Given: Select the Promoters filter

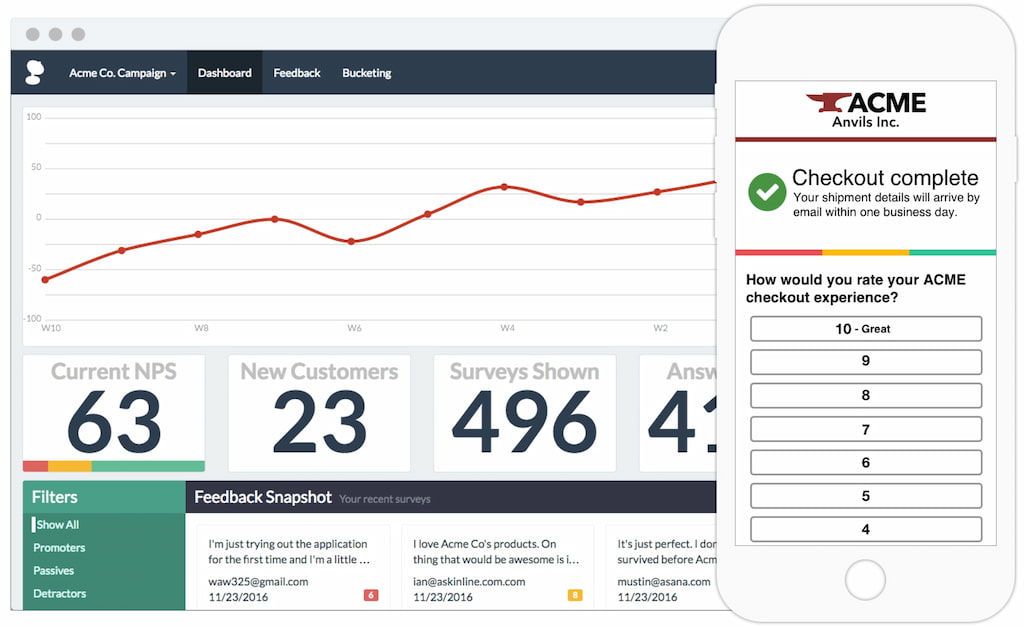Looking at the screenshot, I should 59,547.
